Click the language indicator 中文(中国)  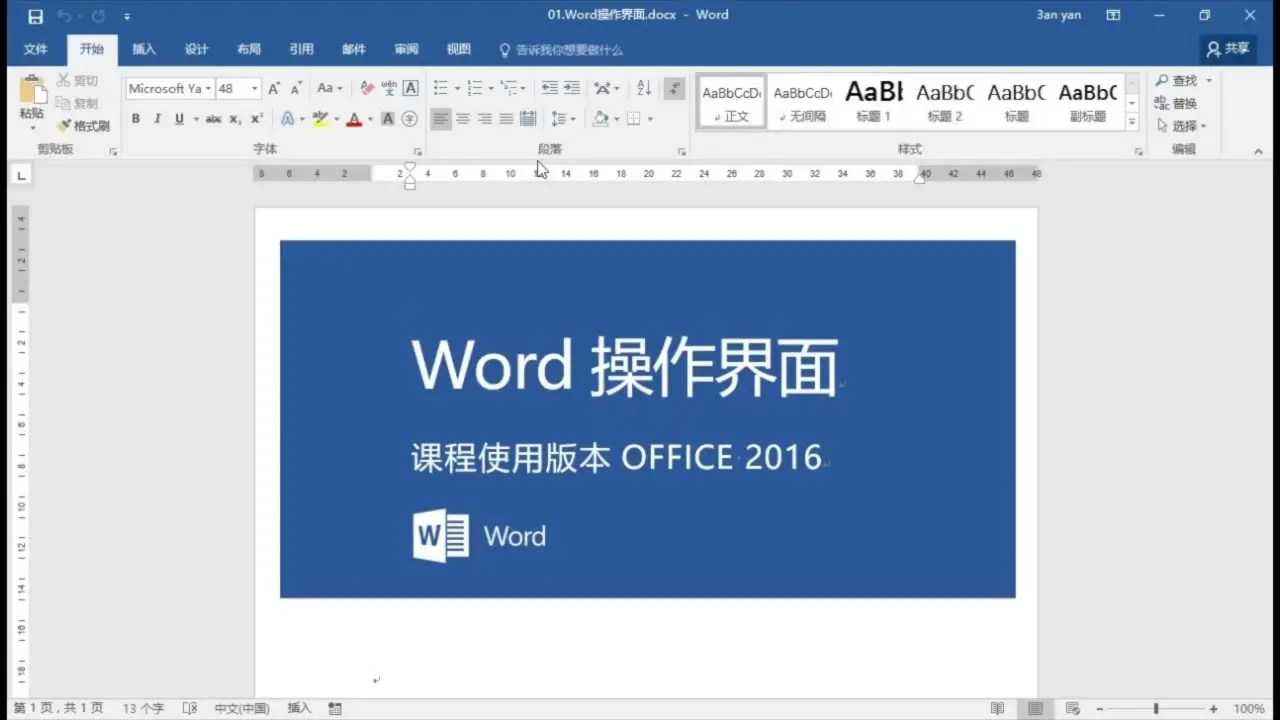pos(242,708)
